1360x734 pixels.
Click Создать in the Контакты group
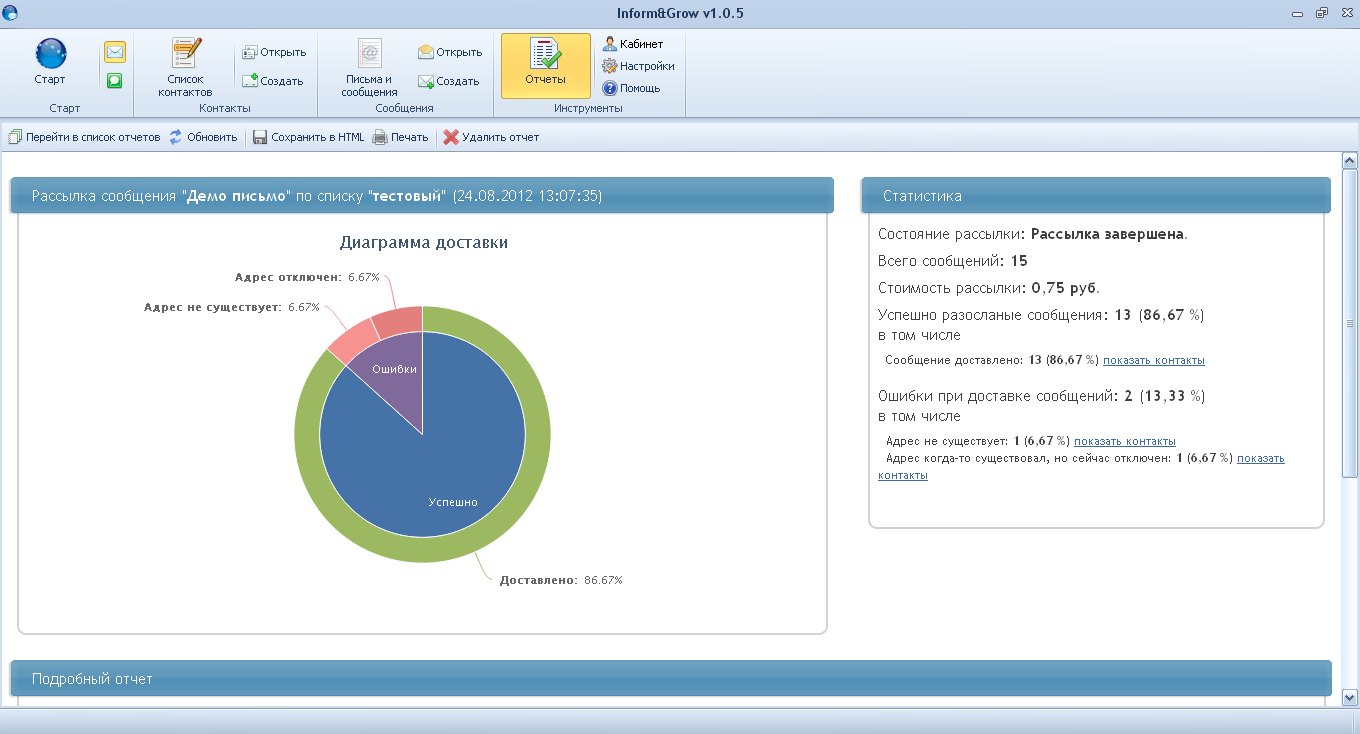coord(273,81)
